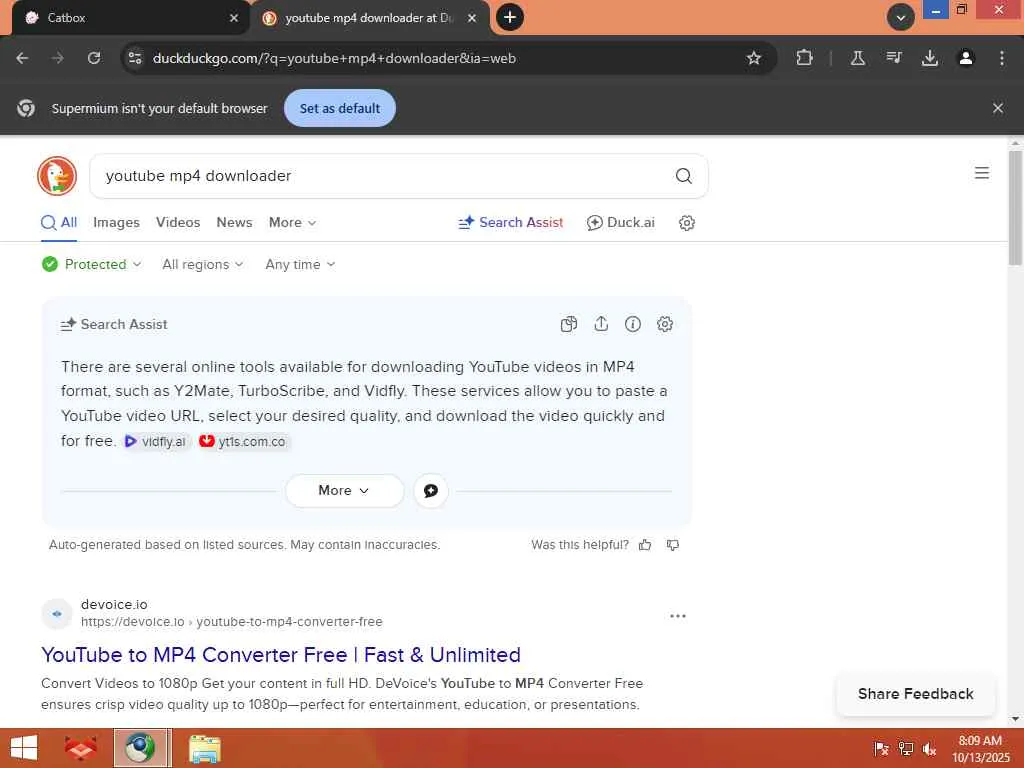Select the youtube mp4 downloader tab
Viewport: 1024px width, 768px height.
point(369,18)
